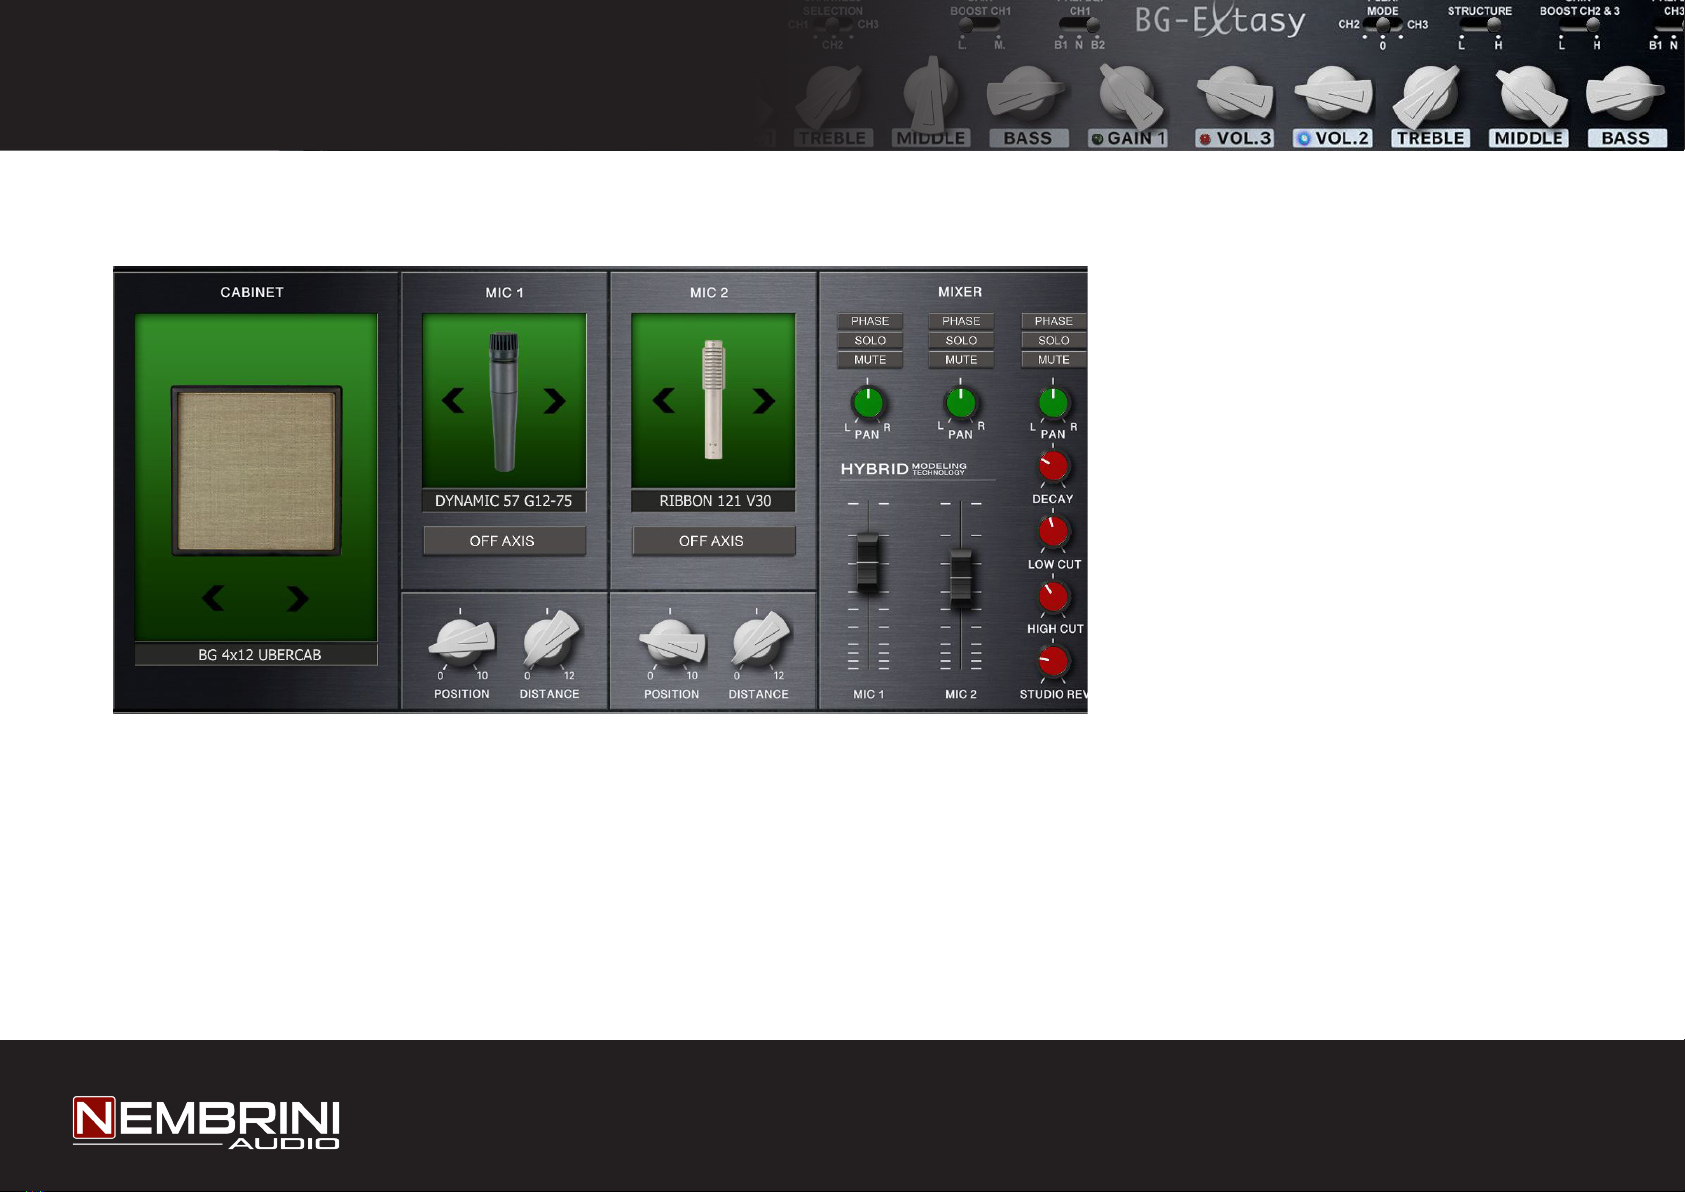1685x1192 pixels.
Task: Solo the Mic 1 mixer channel
Action: click(870, 340)
